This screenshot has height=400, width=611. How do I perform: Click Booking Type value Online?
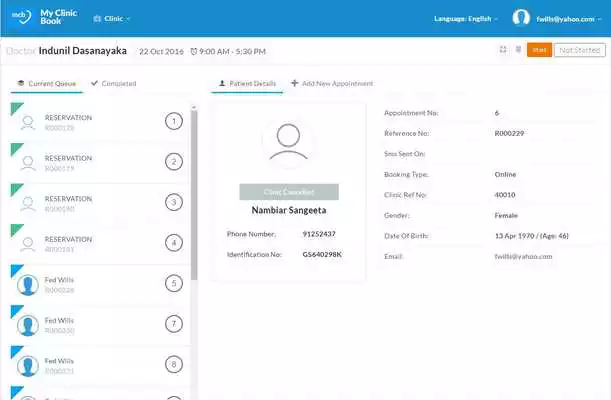click(505, 174)
